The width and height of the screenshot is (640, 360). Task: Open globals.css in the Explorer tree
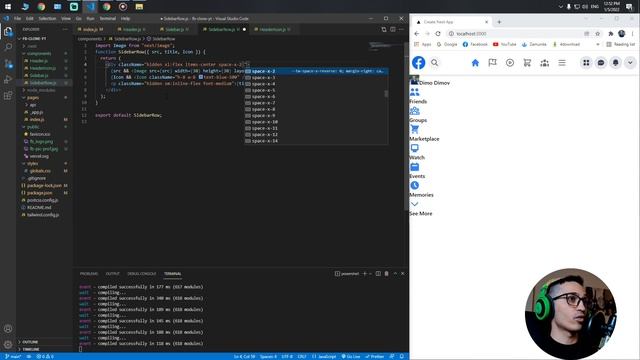pos(40,171)
